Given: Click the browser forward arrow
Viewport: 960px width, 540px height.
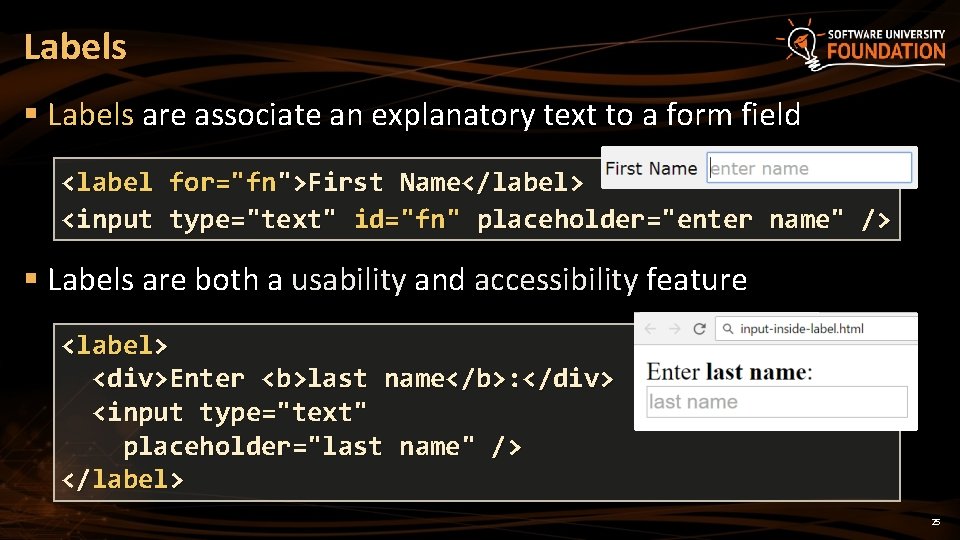Looking at the screenshot, I should tap(675, 329).
